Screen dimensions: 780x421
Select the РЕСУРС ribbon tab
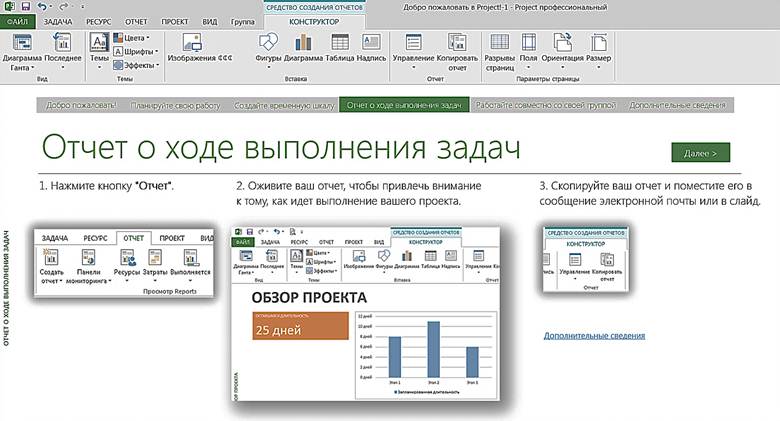tap(100, 20)
